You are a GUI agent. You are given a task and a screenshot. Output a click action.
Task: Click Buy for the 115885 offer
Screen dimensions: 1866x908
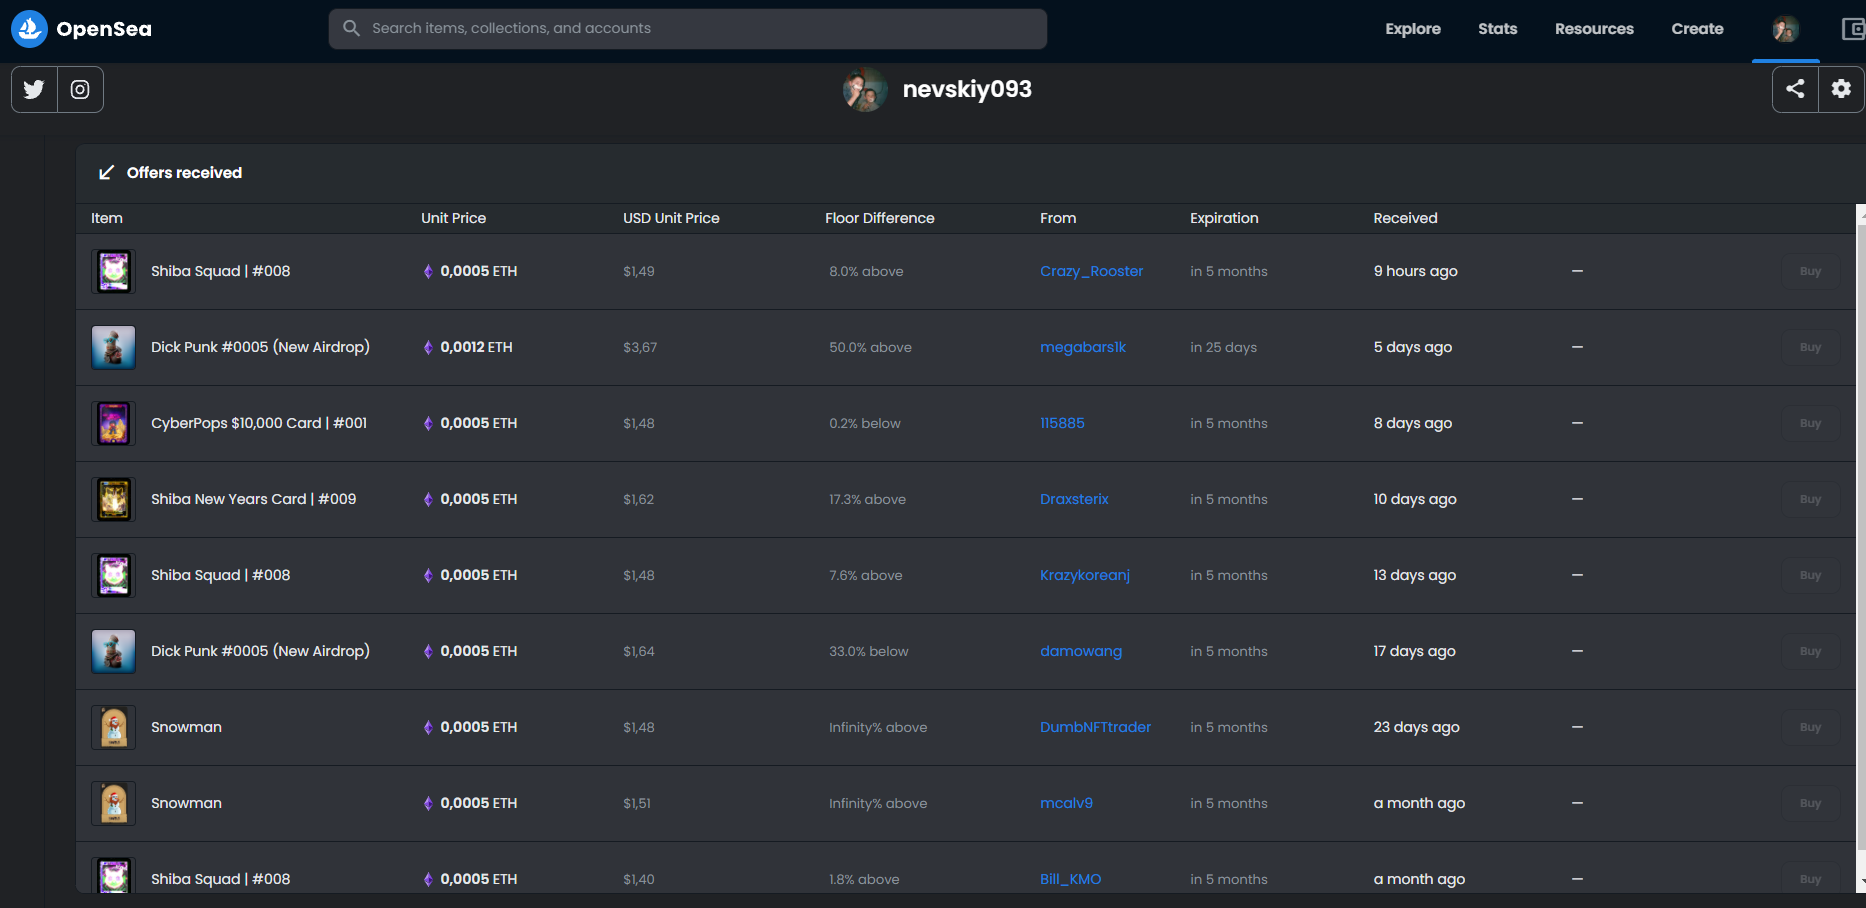tap(1810, 423)
